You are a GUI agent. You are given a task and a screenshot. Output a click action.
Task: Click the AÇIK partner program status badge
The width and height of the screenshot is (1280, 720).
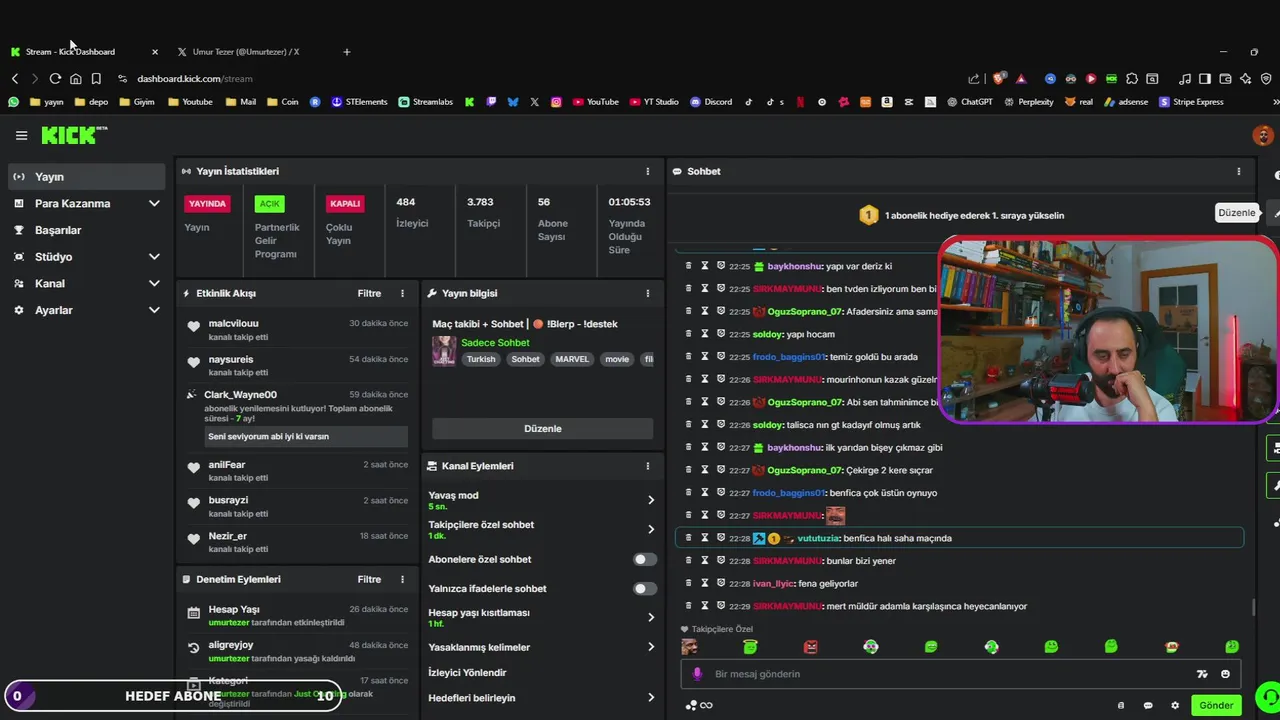270,203
